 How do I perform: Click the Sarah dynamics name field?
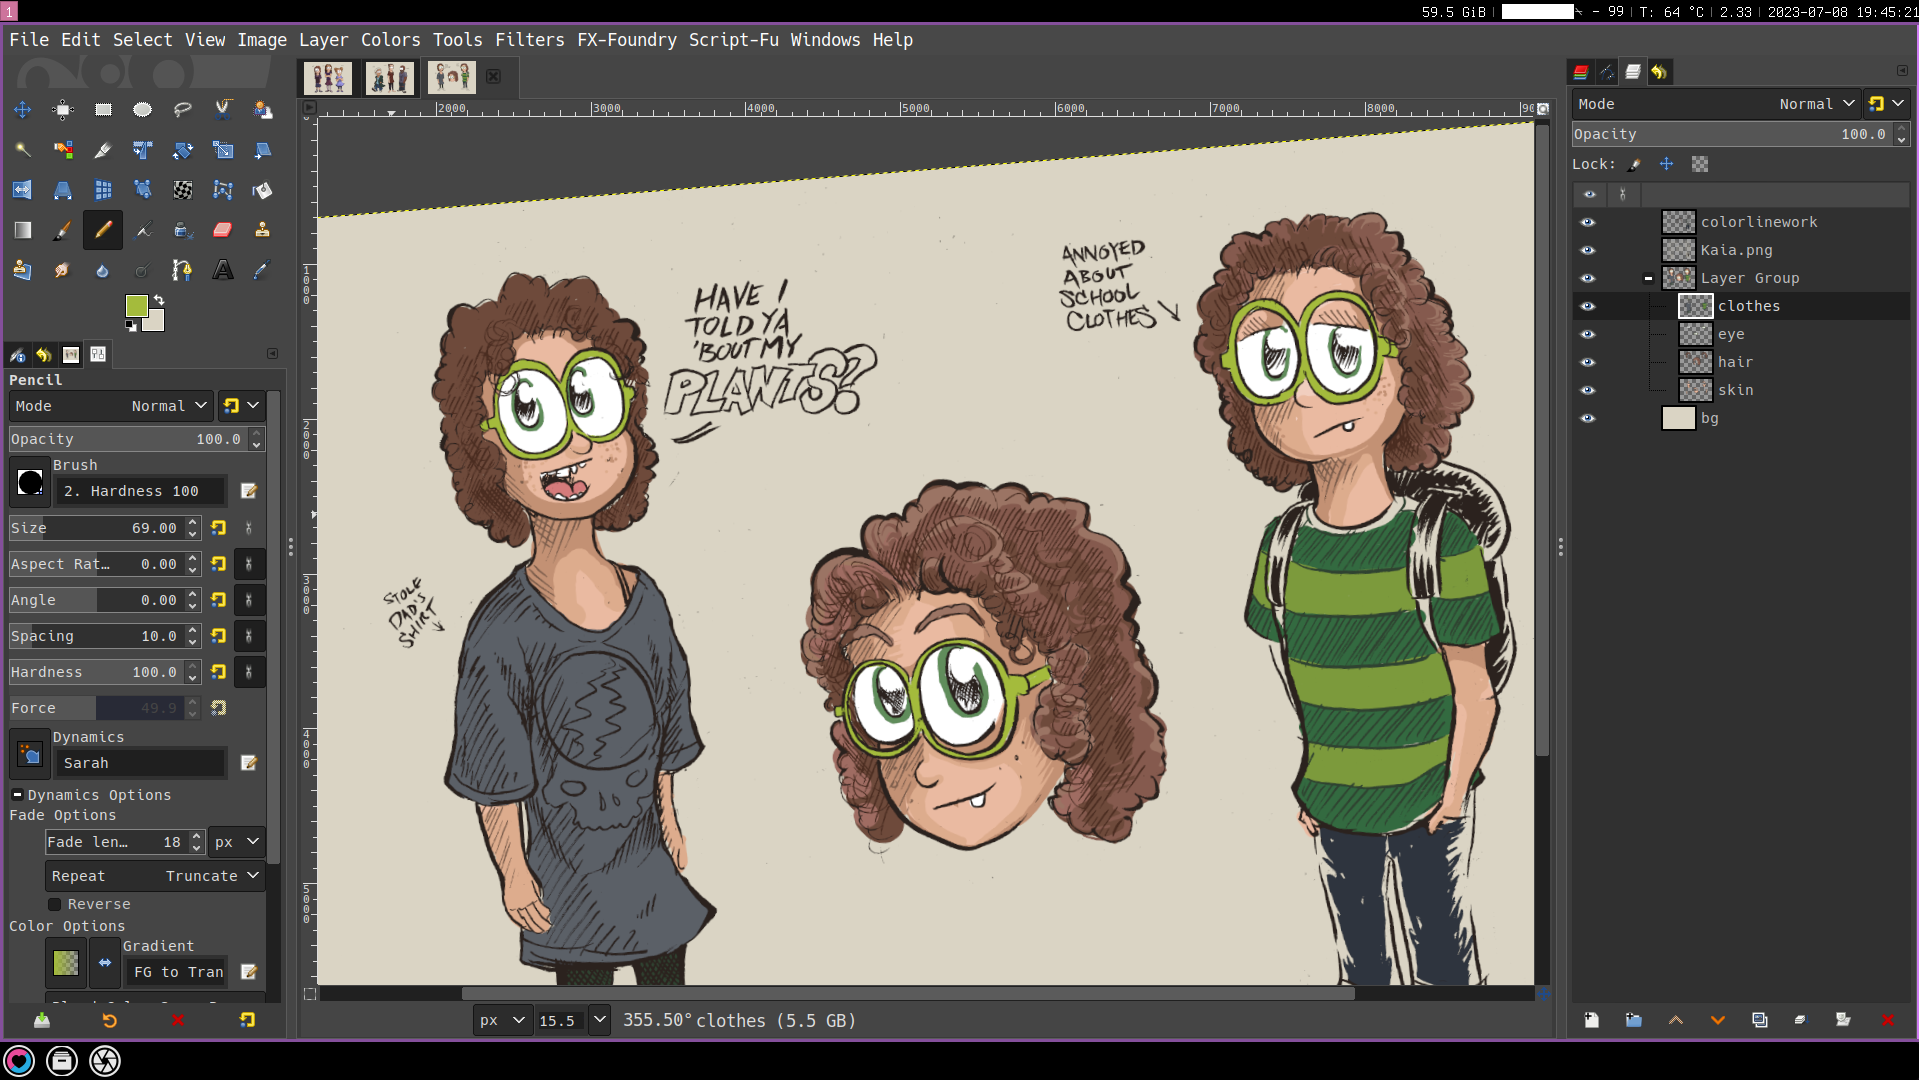(139, 763)
